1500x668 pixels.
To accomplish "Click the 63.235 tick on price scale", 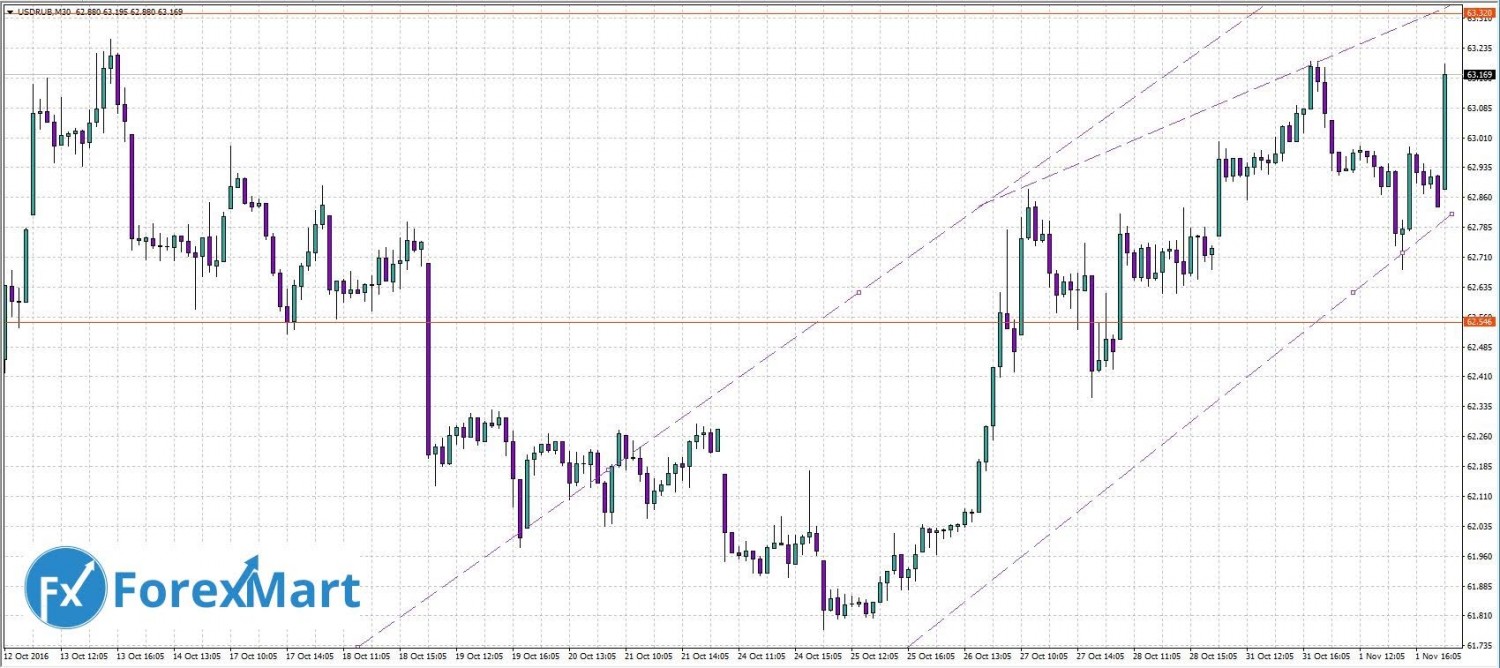I will click(x=1479, y=47).
